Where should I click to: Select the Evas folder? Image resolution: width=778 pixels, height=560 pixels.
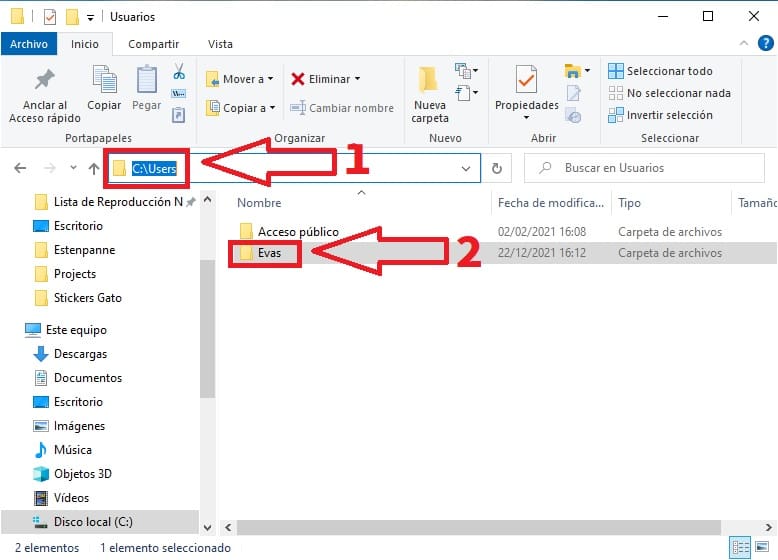269,253
